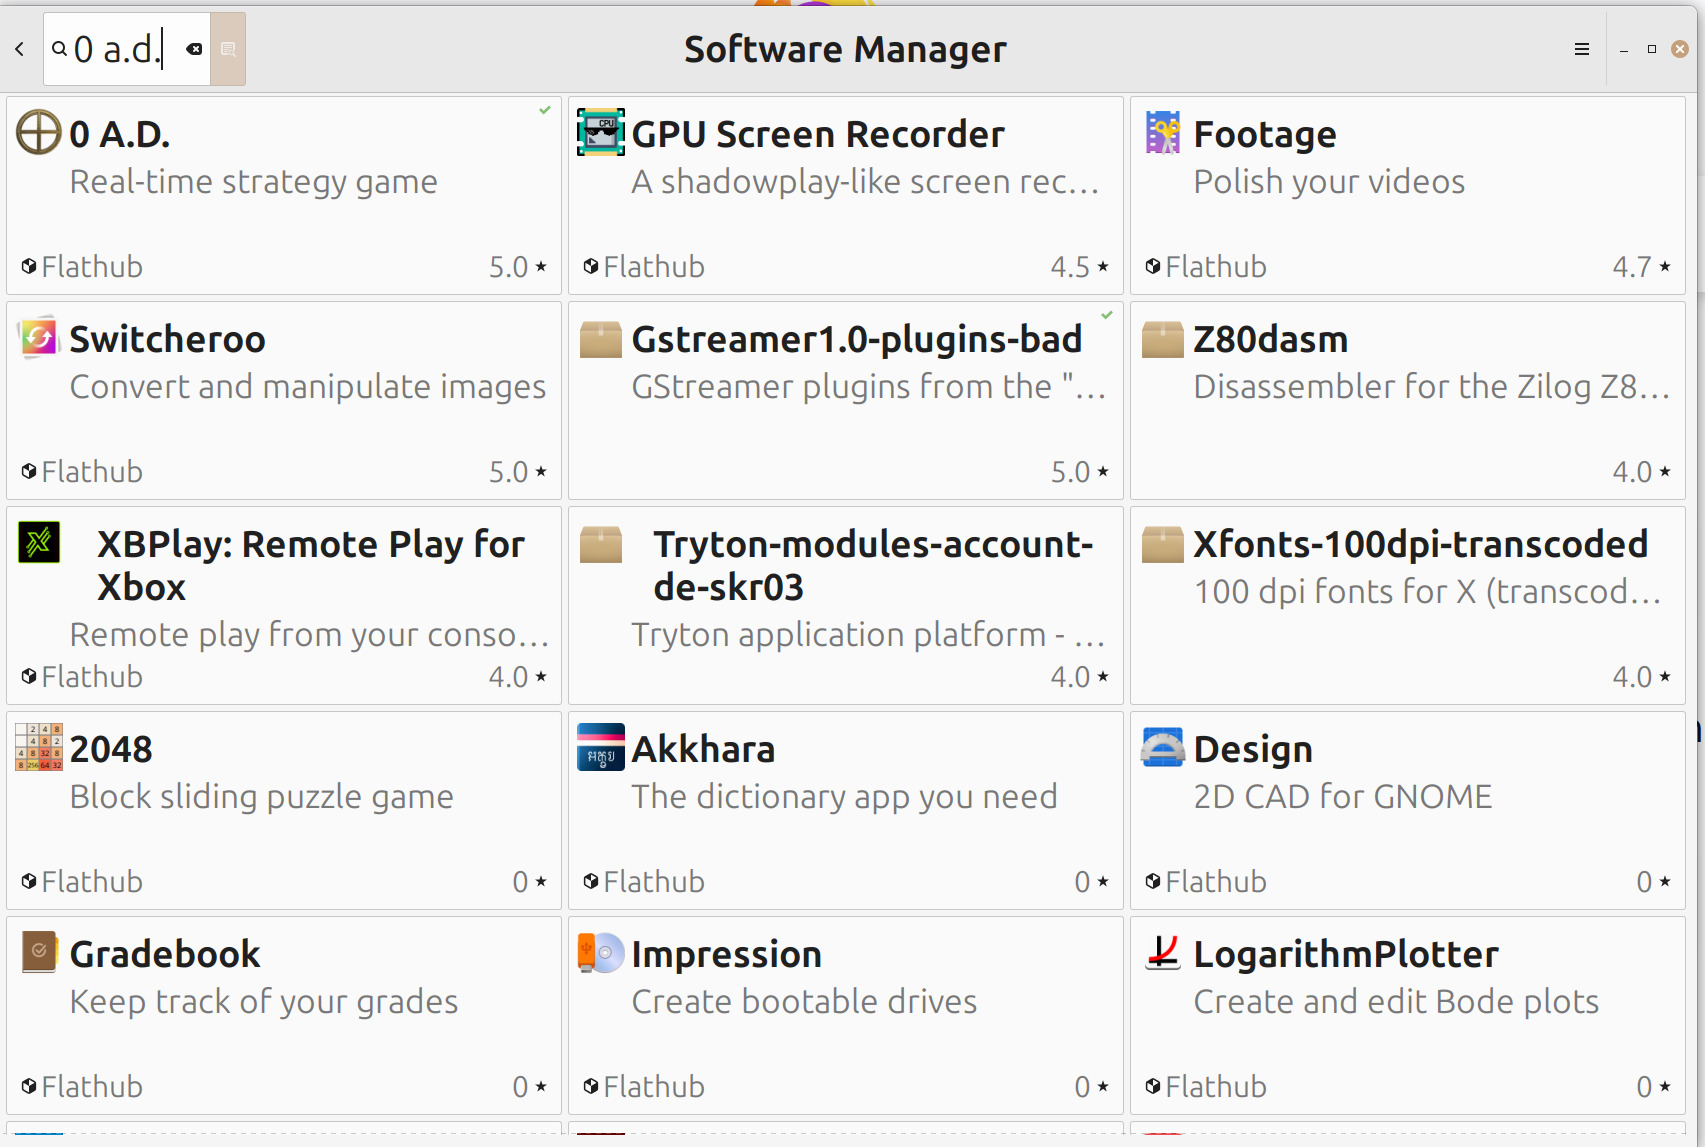Click the 4.0 rating on Z80dasm
This screenshot has height=1147, width=1705.
pos(1632,472)
